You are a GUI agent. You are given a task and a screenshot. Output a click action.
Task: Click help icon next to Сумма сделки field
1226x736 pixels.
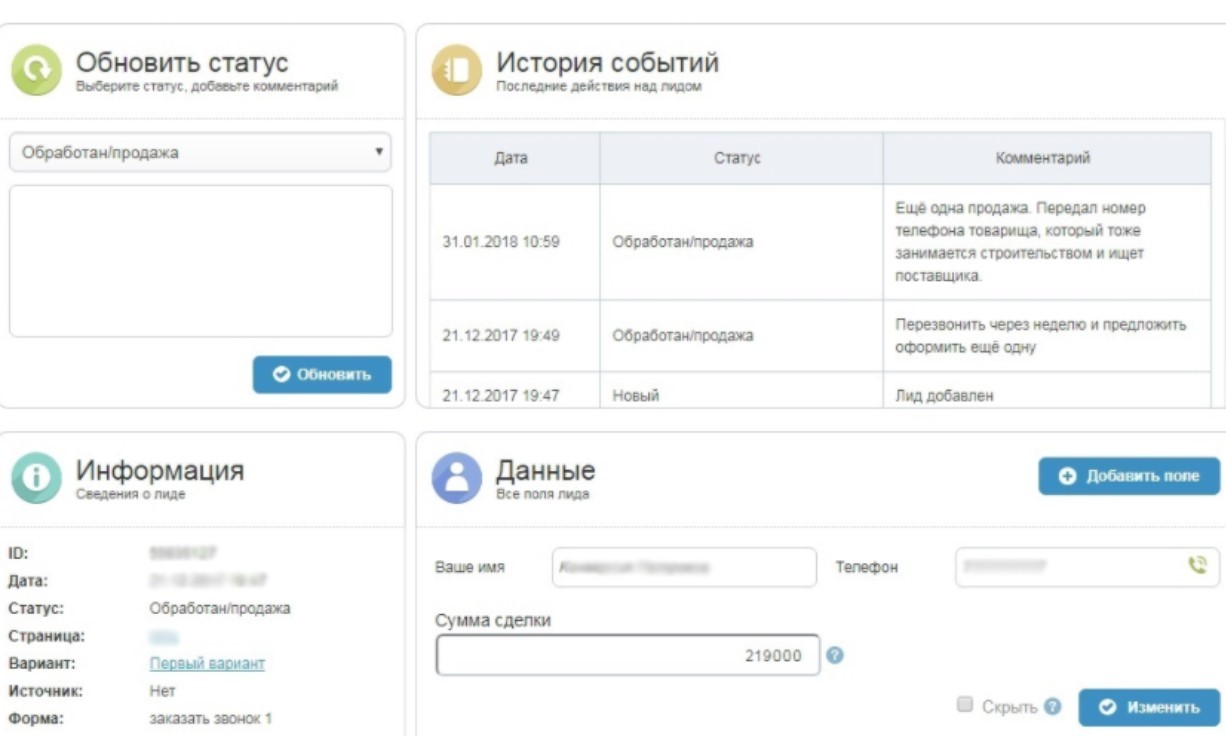pyautogui.click(x=836, y=655)
